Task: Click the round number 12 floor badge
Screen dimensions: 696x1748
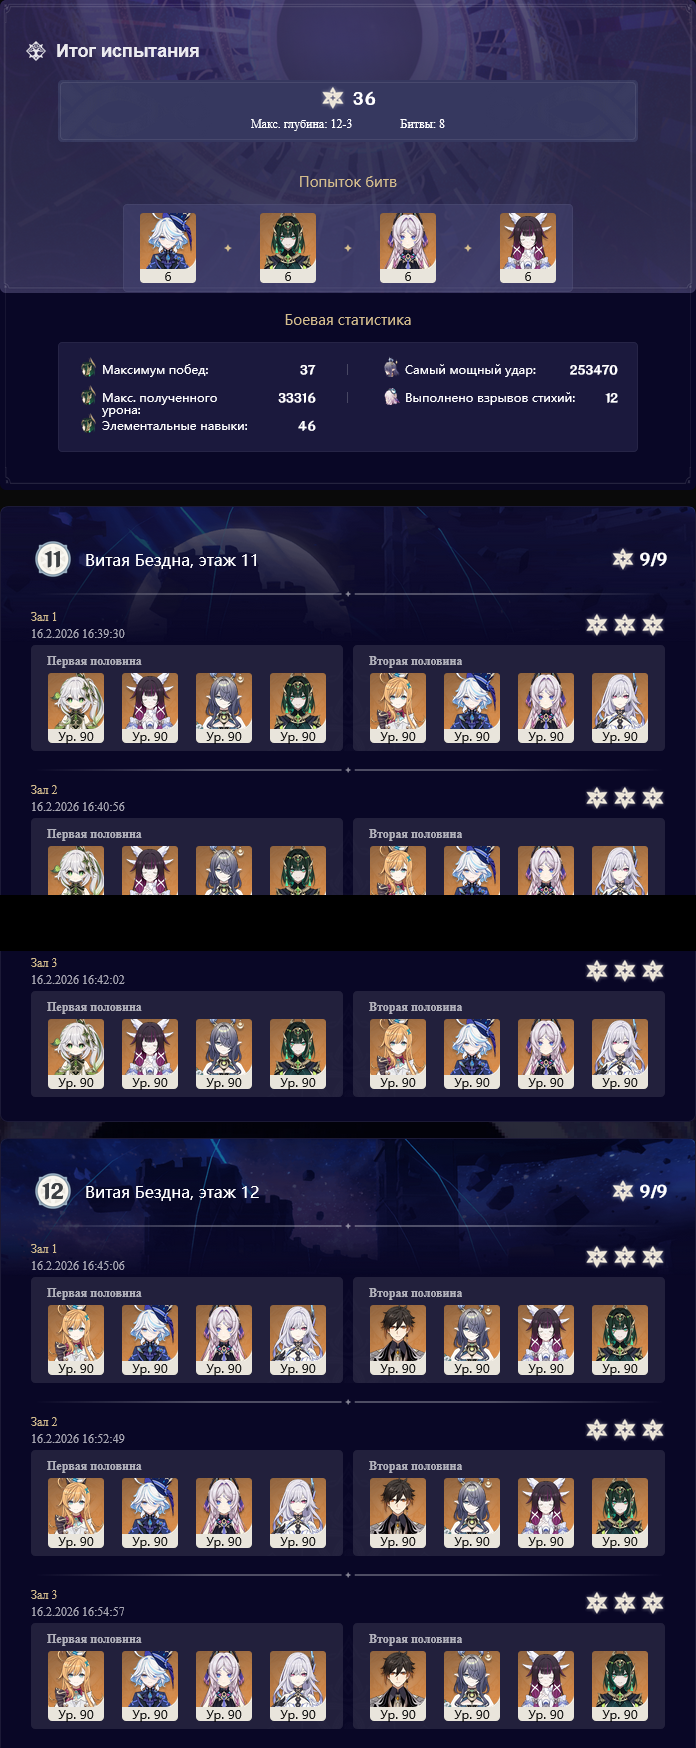Action: pos(52,1191)
